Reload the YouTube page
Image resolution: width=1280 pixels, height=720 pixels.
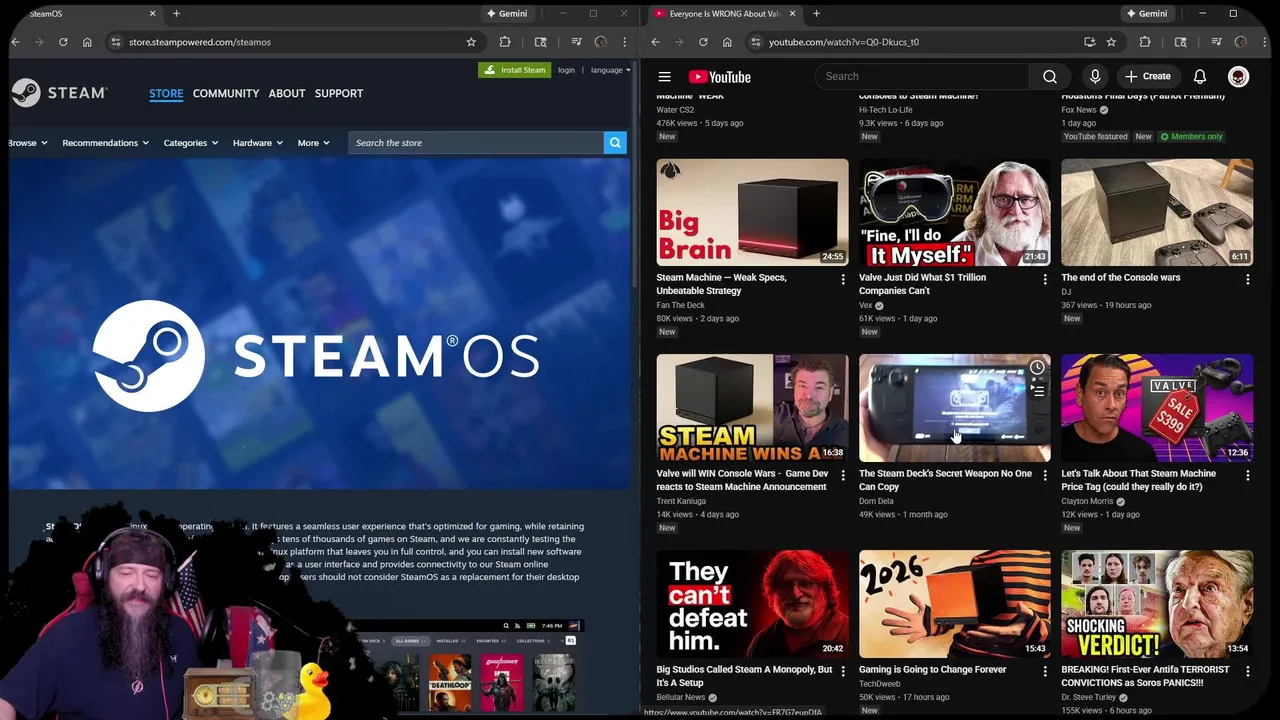point(703,42)
